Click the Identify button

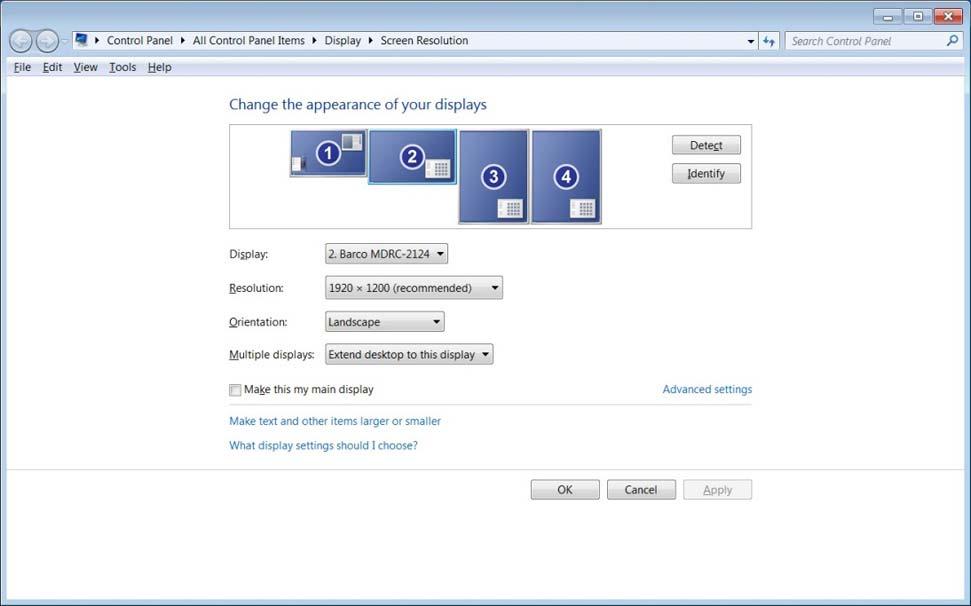tap(706, 173)
